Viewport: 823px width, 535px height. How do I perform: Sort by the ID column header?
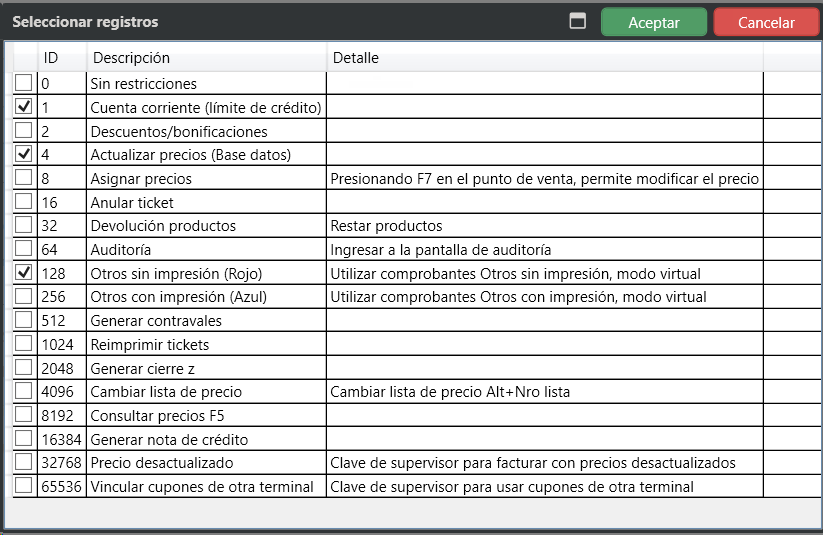point(52,58)
